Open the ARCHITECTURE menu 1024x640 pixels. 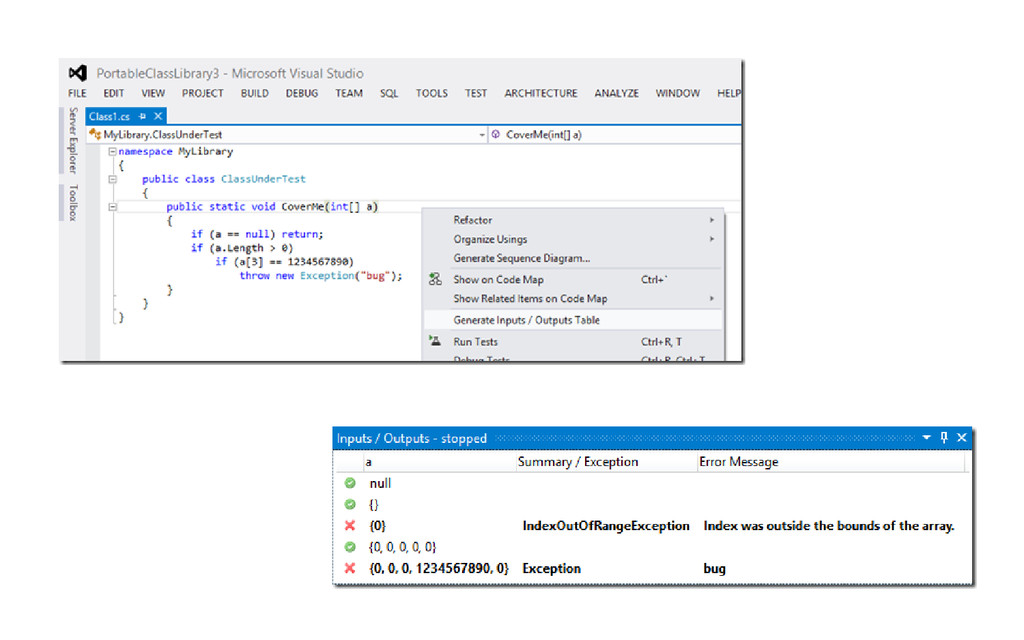tap(541, 93)
